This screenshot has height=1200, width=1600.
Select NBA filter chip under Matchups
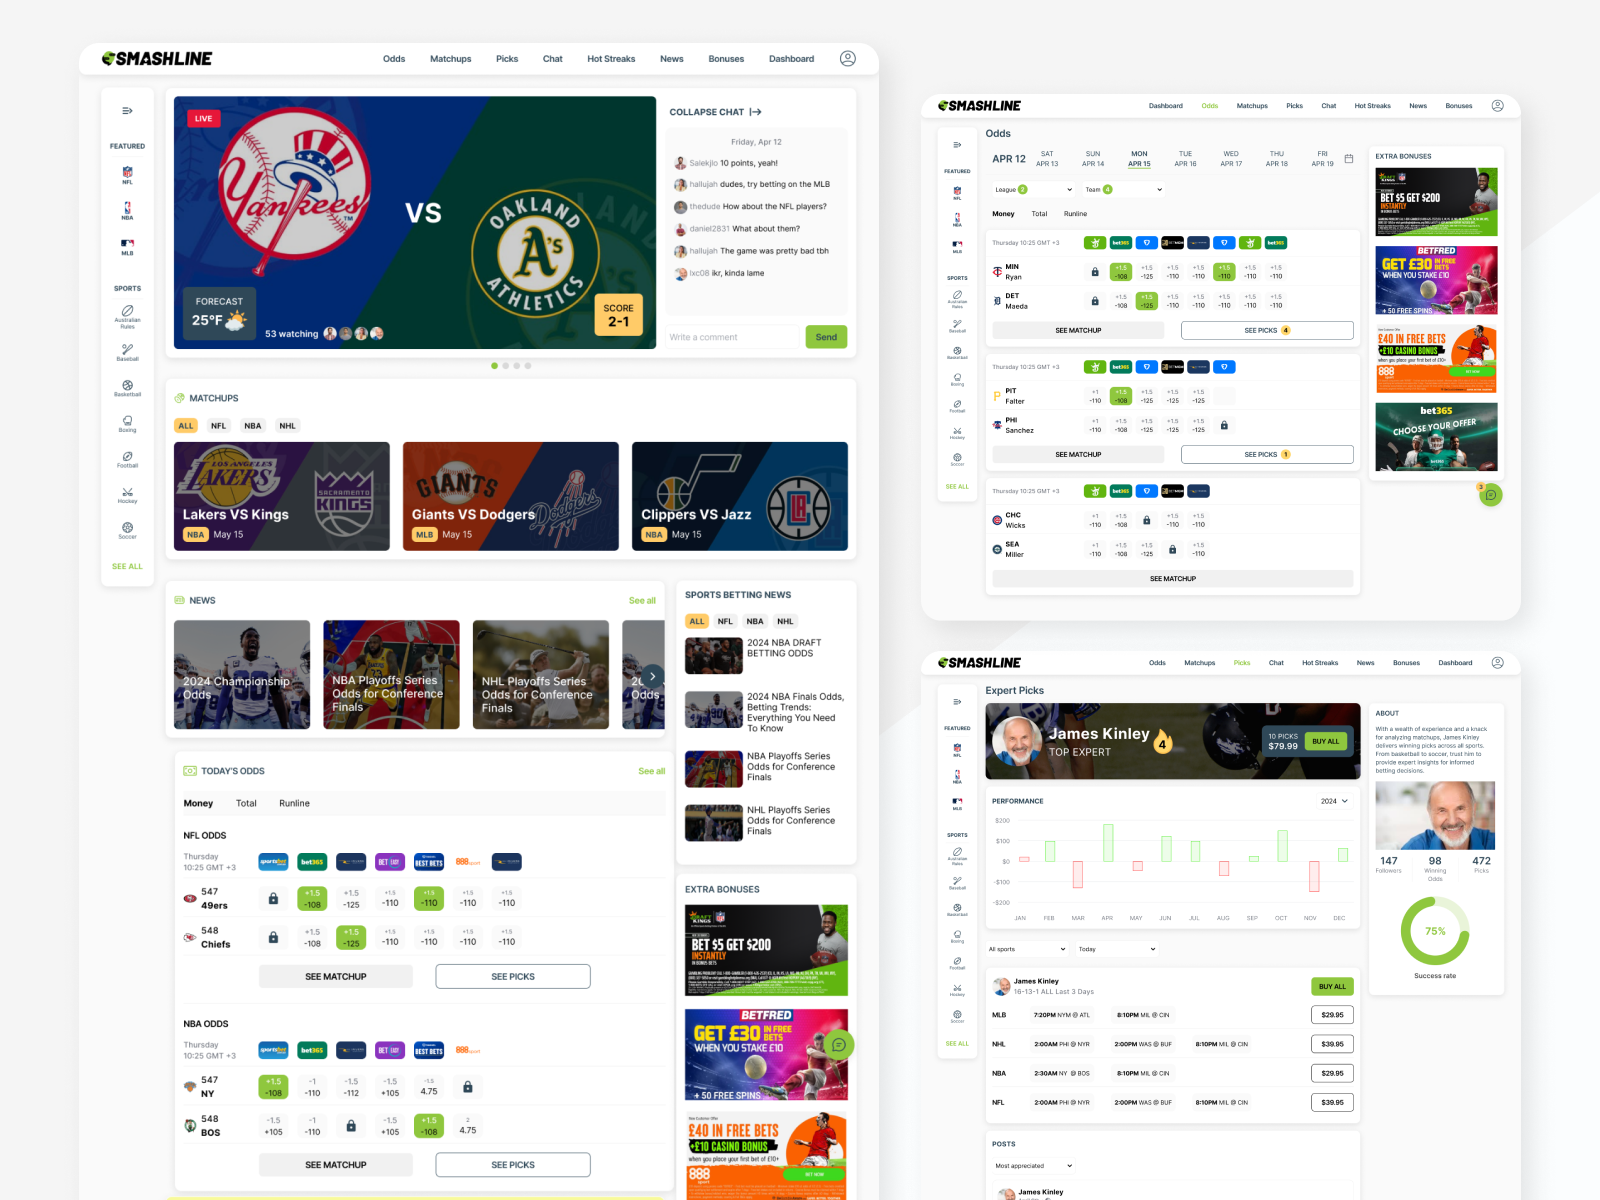[x=253, y=426]
